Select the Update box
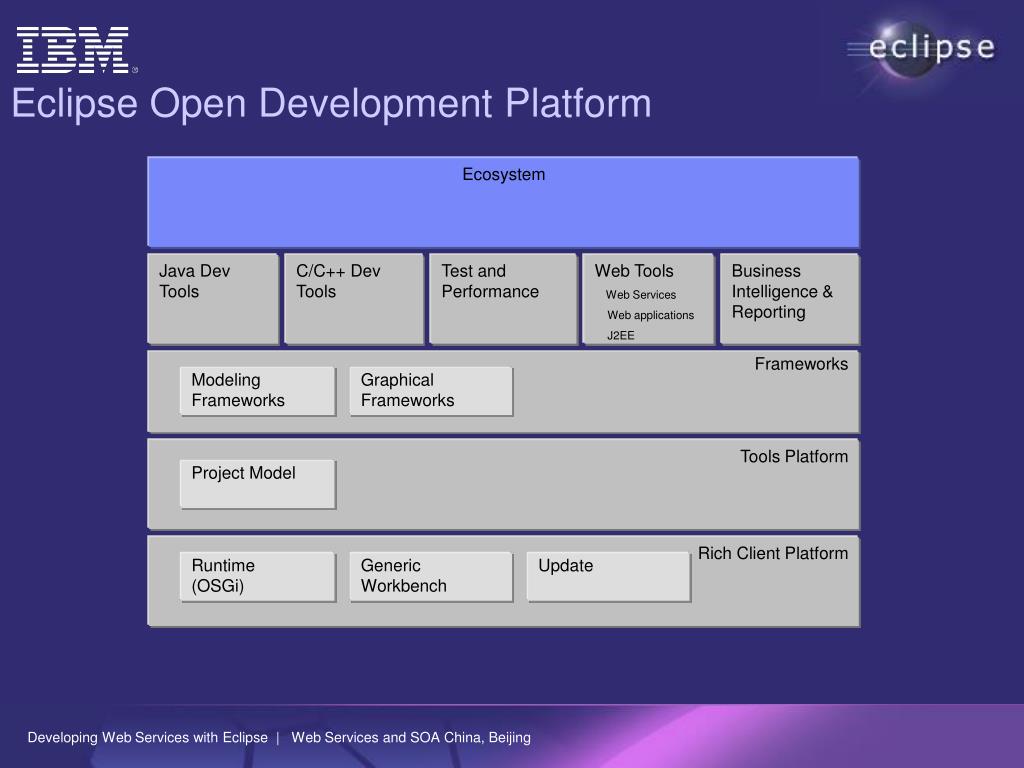This screenshot has width=1024, height=768. click(x=608, y=576)
